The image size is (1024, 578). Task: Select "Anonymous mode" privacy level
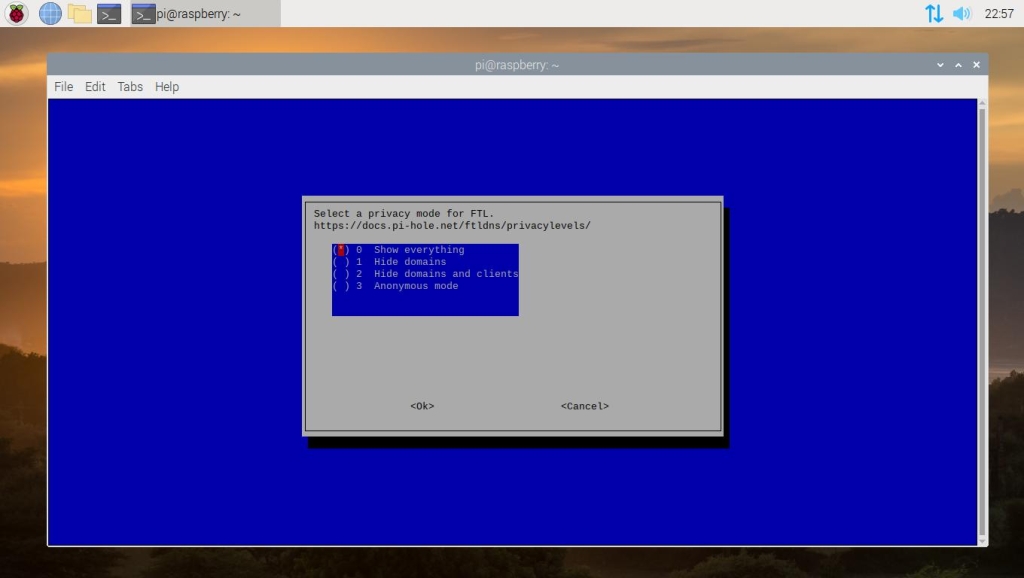pyautogui.click(x=415, y=286)
